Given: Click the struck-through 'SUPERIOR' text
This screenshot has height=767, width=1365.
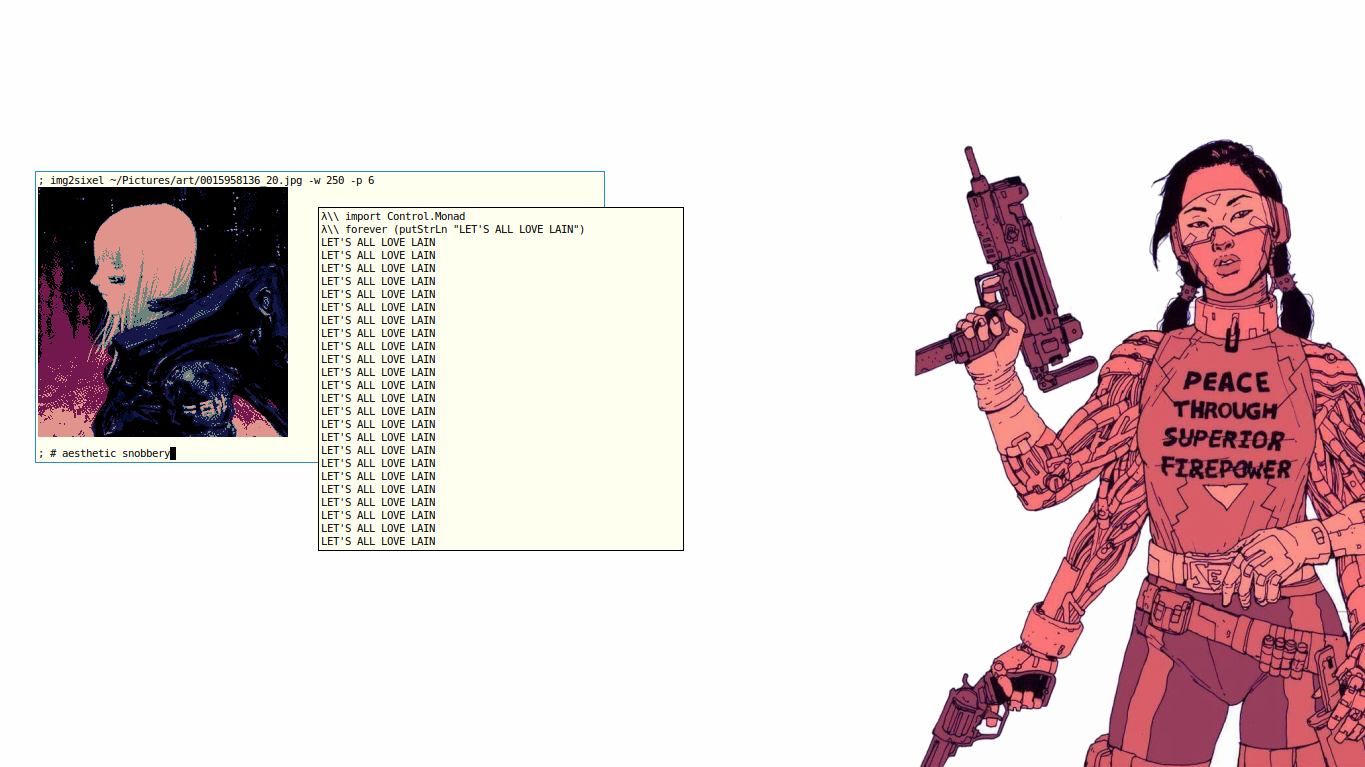Looking at the screenshot, I should 1223,439.
